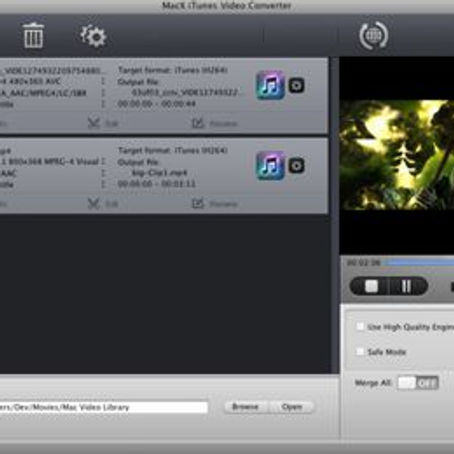The image size is (454, 454).
Task: Click iTunes profile icon in second video row
Action: 270,166
